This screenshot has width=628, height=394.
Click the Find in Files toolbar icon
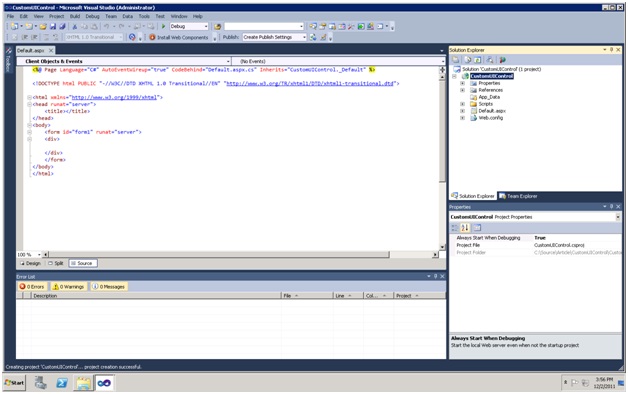pos(217,26)
